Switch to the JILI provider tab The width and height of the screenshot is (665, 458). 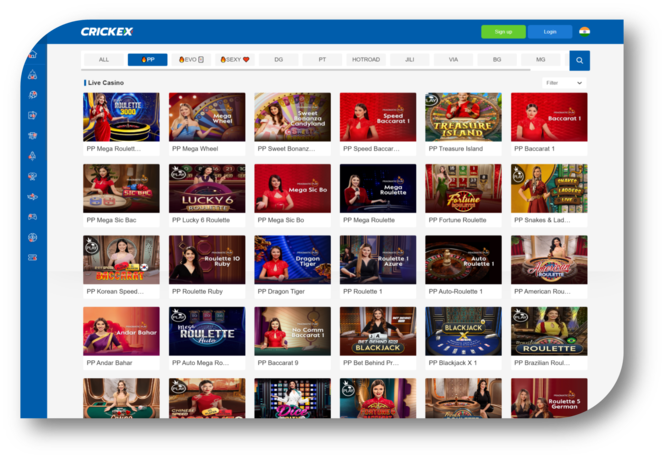pos(409,60)
